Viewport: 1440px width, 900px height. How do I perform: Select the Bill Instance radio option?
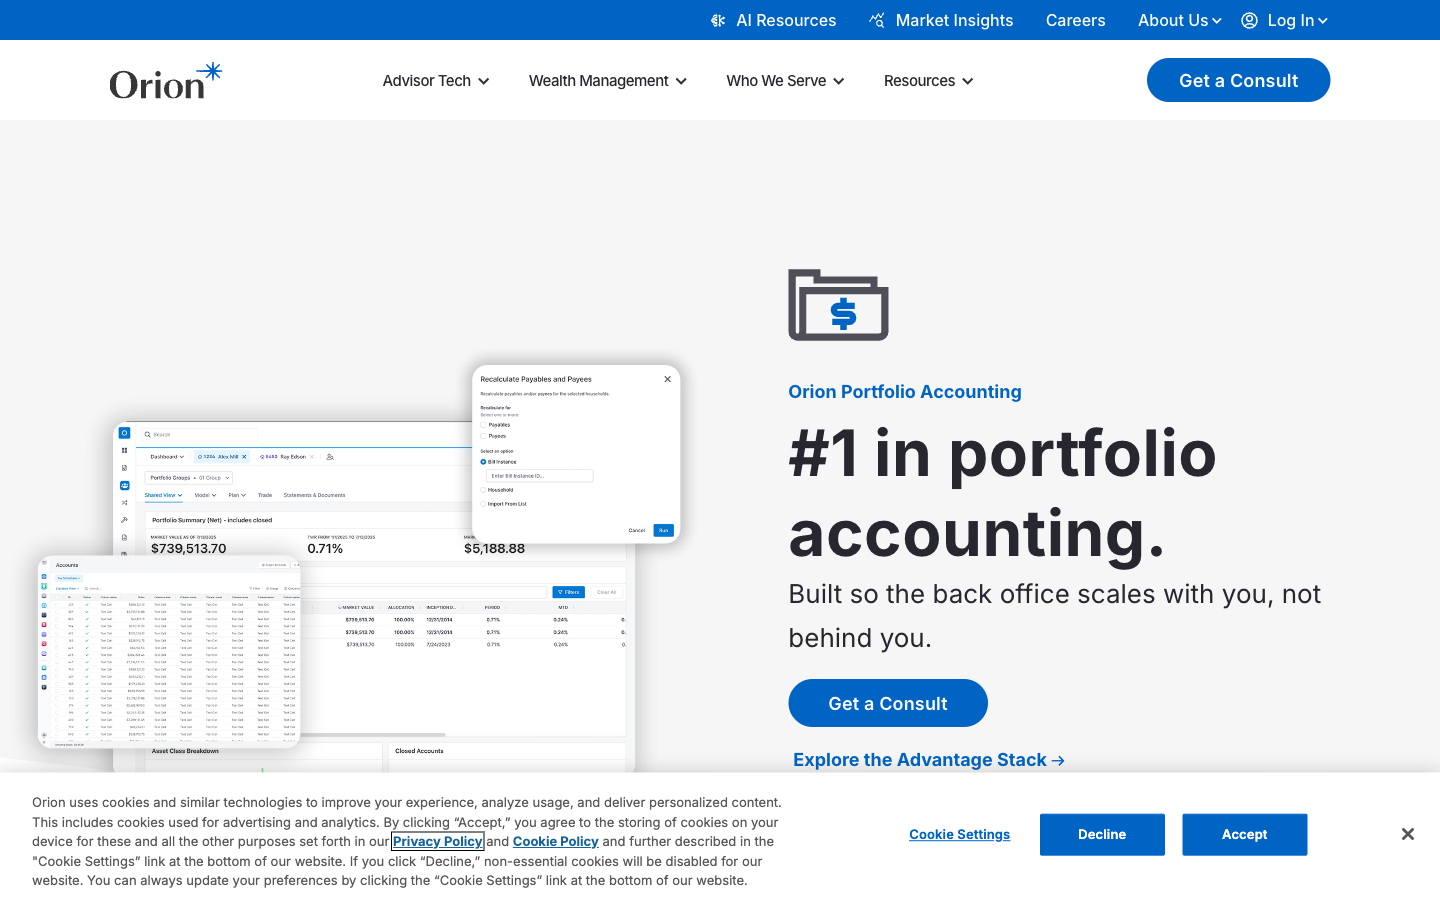(x=483, y=462)
